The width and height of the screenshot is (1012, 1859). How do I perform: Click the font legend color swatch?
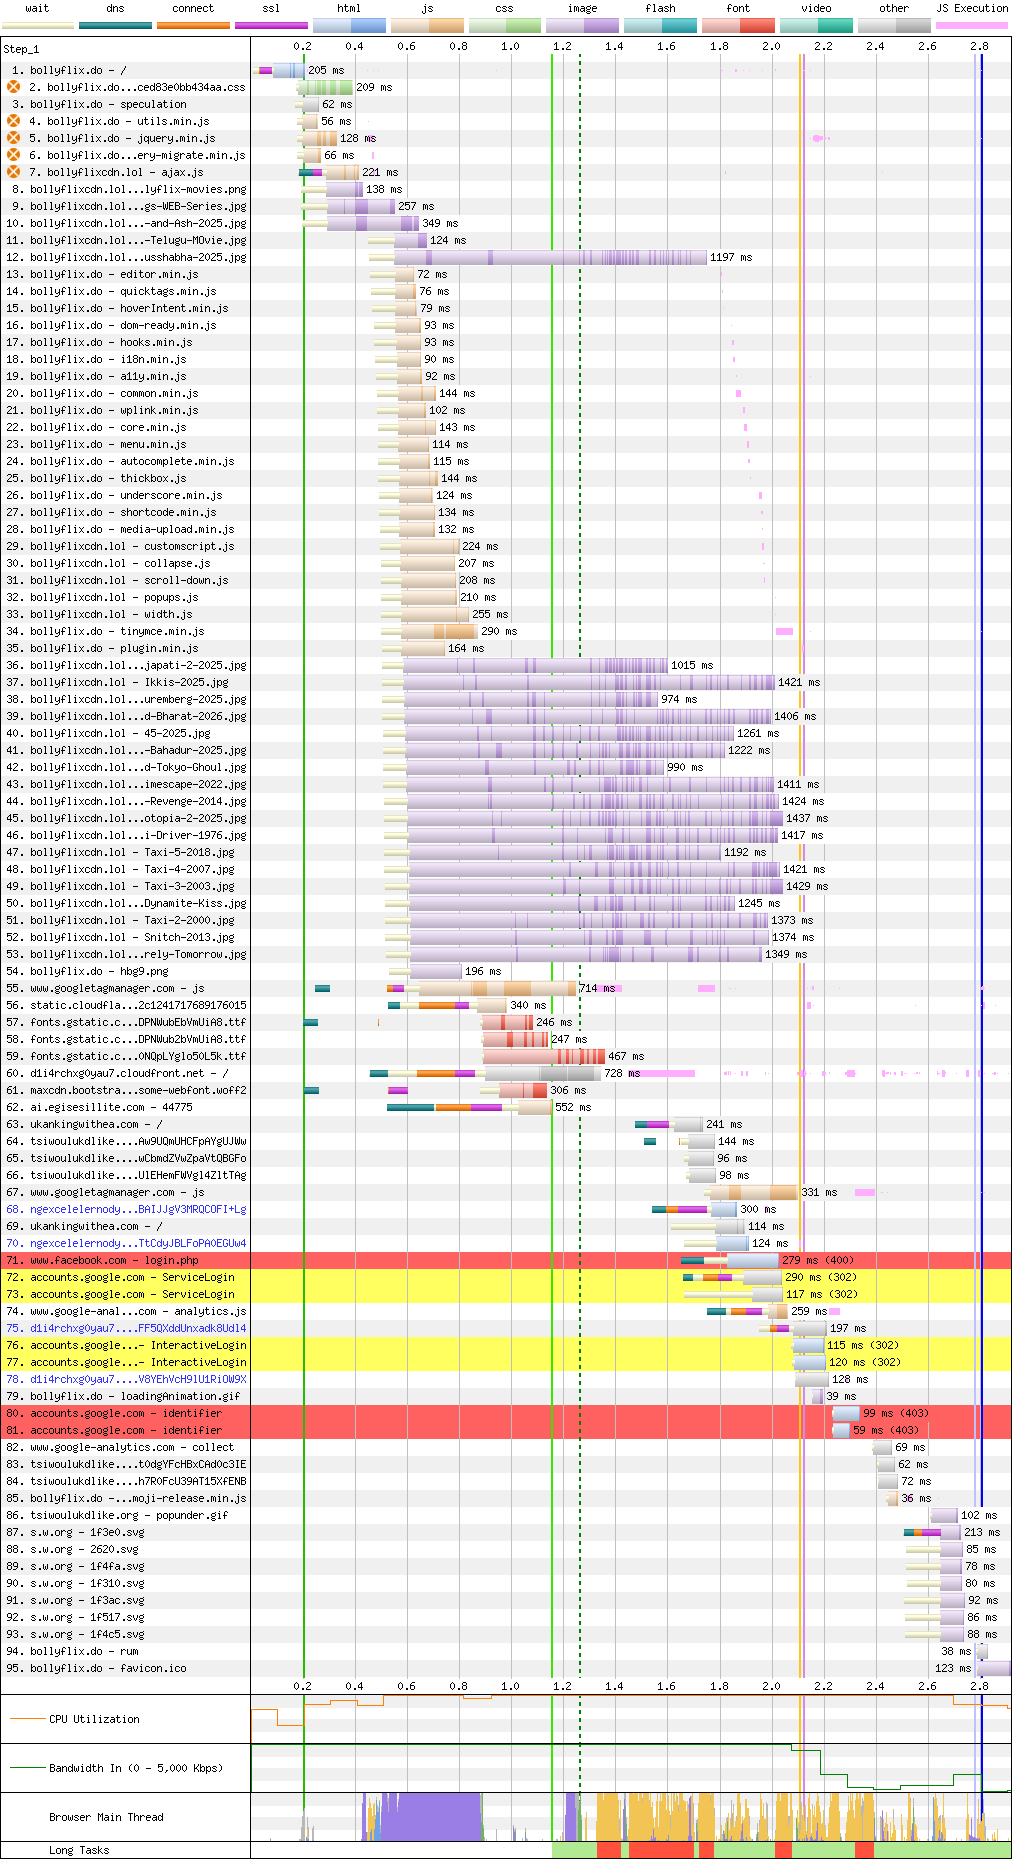point(738,25)
